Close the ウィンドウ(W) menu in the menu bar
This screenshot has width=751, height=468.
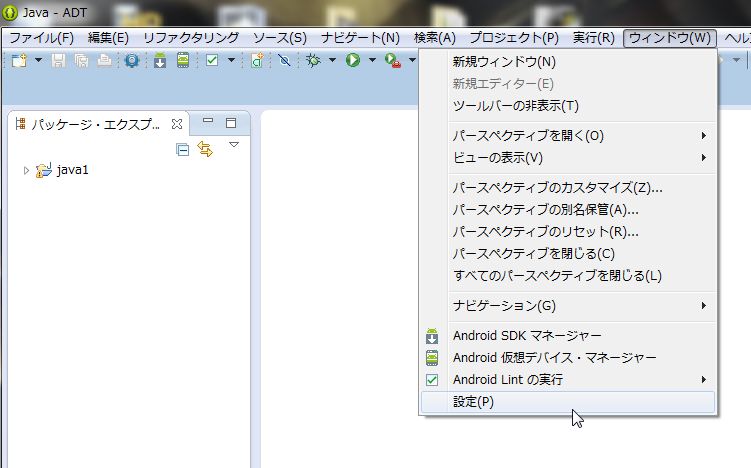point(670,38)
